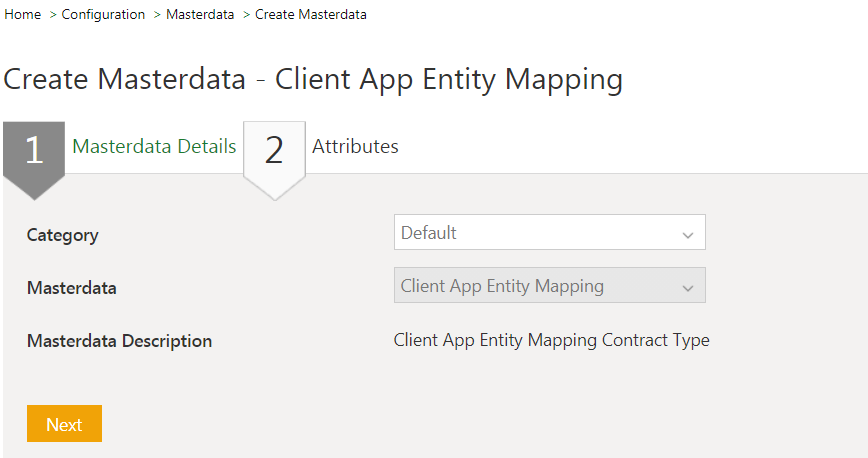The height and width of the screenshot is (458, 868).
Task: Go to the Configuration breadcrumb
Action: [x=103, y=15]
